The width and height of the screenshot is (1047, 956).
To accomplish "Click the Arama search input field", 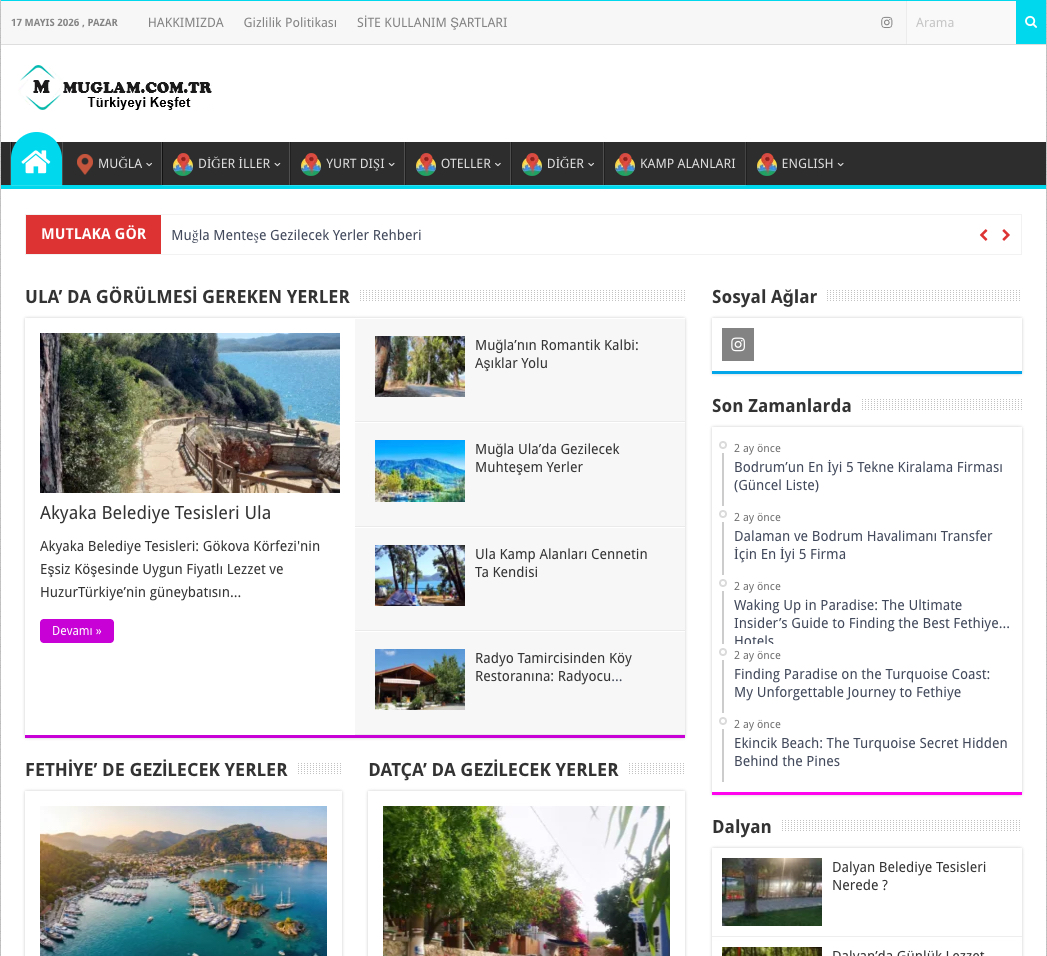I will click(x=961, y=23).
